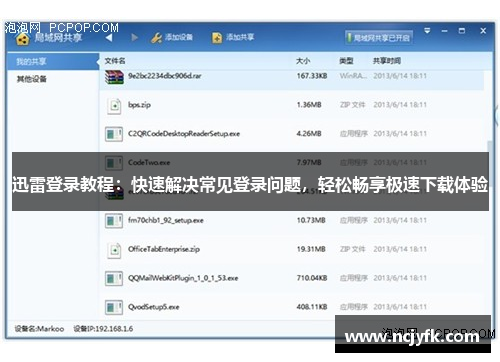The height and width of the screenshot is (362, 500).
Task: Minimize the 局域网共享 window
Action: 444,31
